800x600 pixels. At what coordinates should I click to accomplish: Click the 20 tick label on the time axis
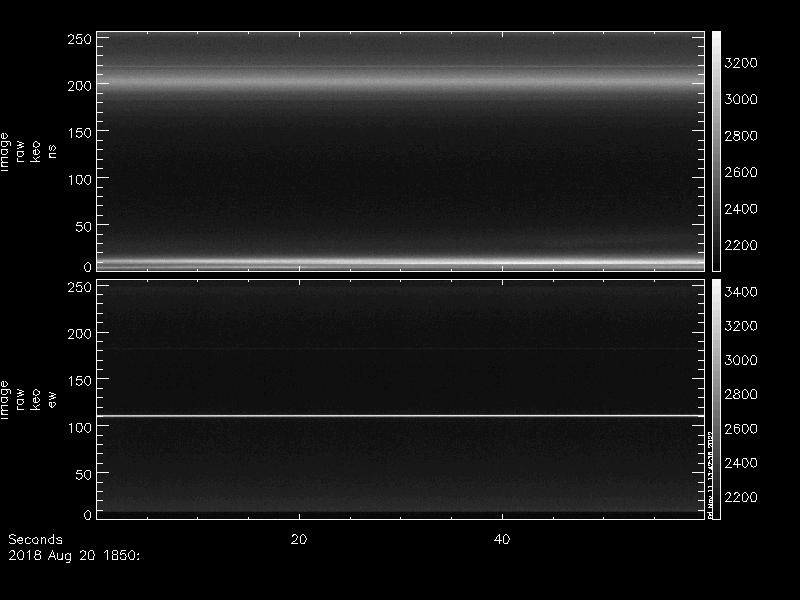[298, 539]
